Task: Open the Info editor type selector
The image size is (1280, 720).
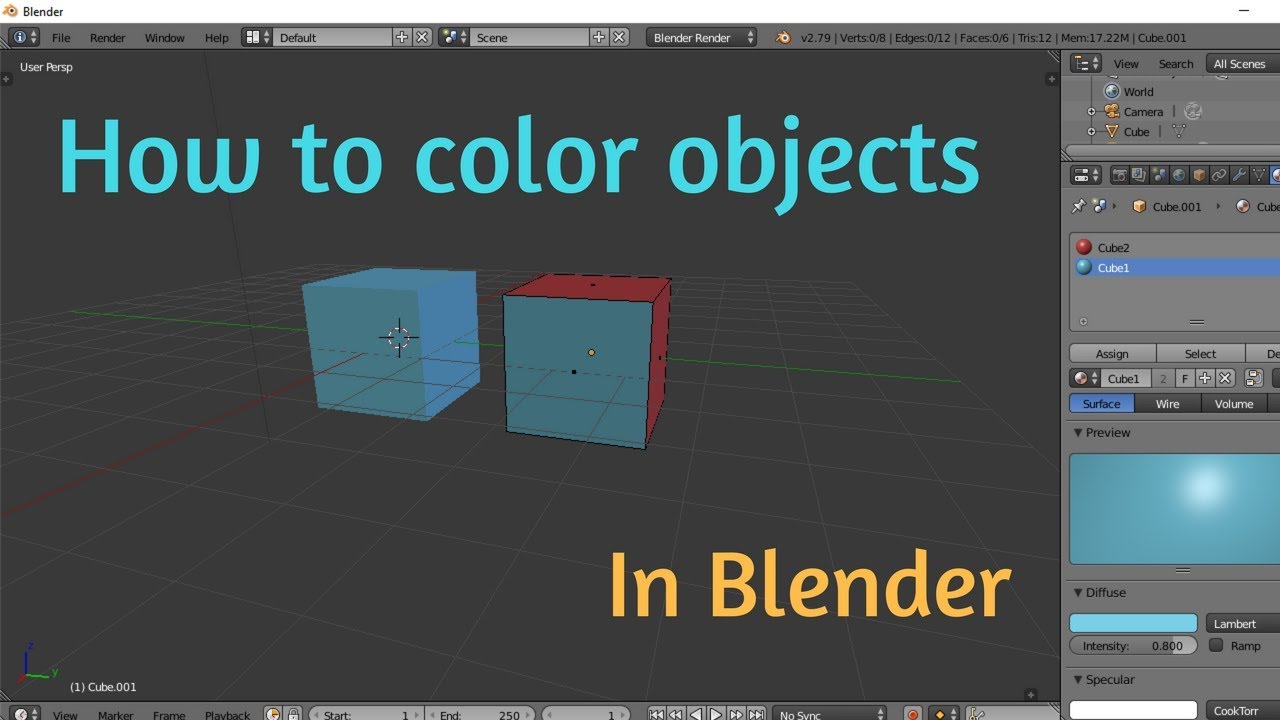Action: 24,37
